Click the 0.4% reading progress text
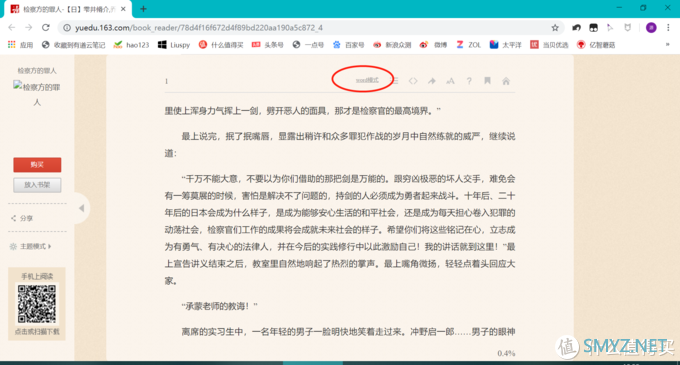Screen dimensions: 680x365 [x=506, y=353]
